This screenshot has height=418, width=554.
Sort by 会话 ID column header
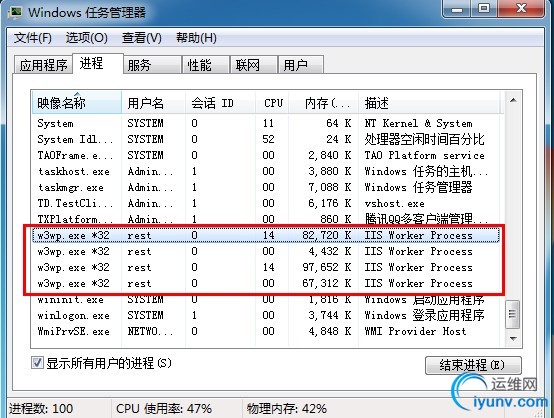(220, 103)
